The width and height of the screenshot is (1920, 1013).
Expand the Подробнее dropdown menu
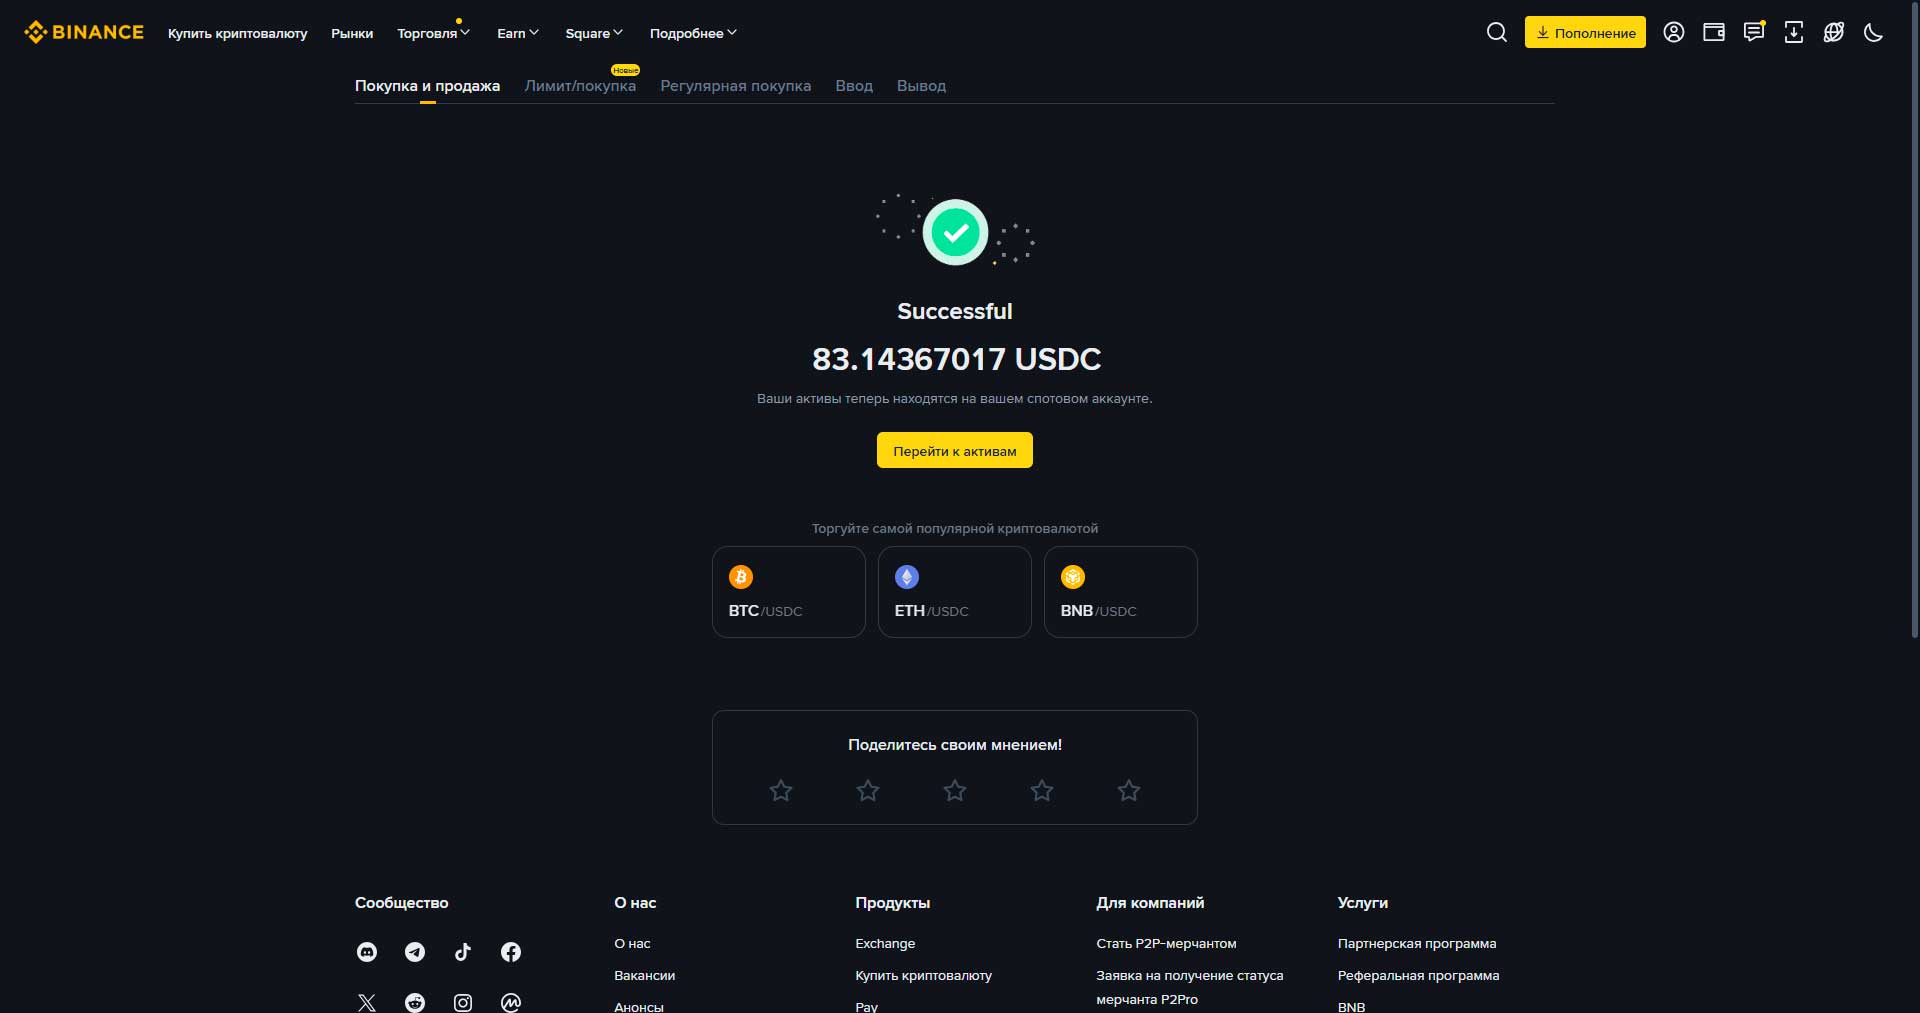(x=693, y=33)
